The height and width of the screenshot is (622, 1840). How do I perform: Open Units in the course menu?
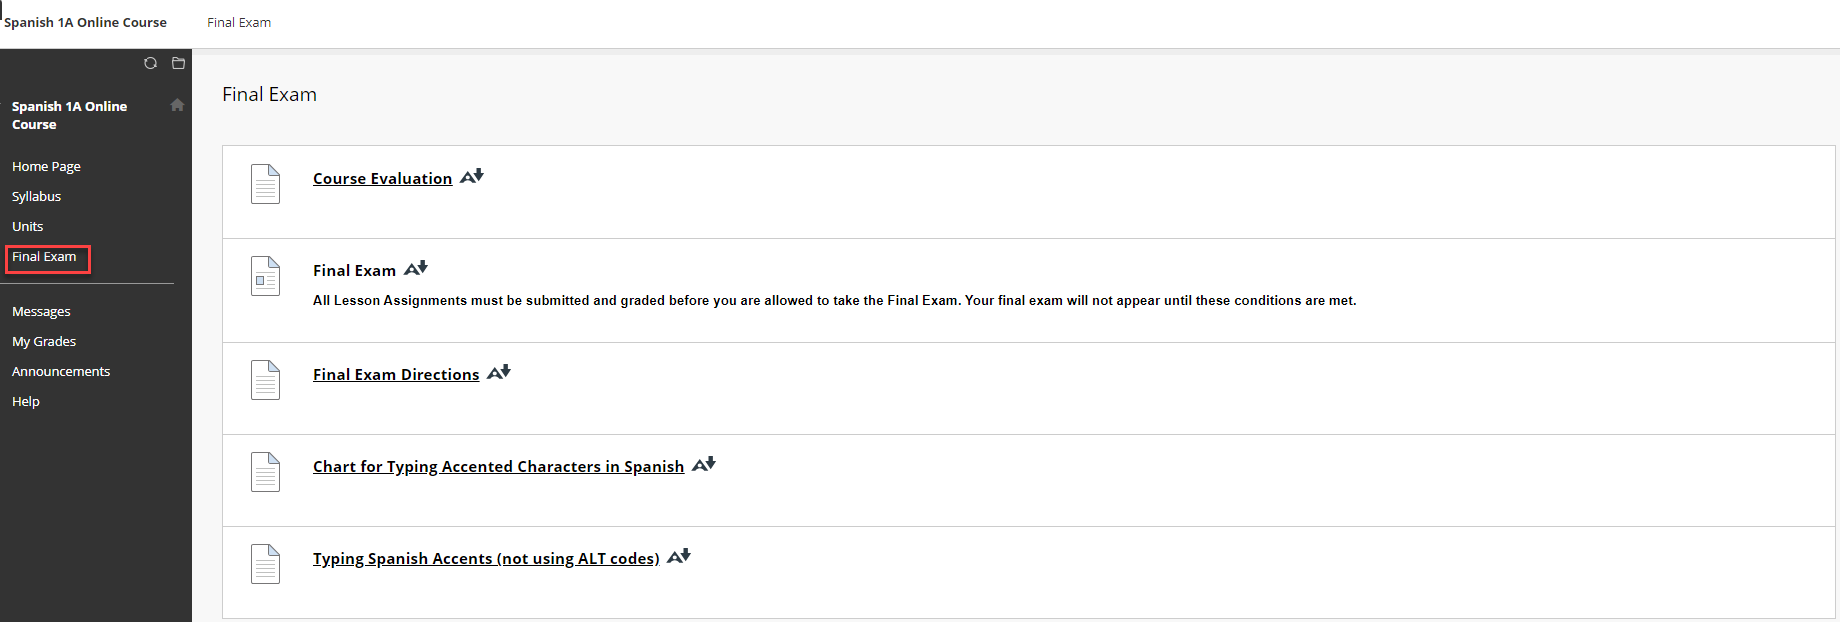click(27, 226)
